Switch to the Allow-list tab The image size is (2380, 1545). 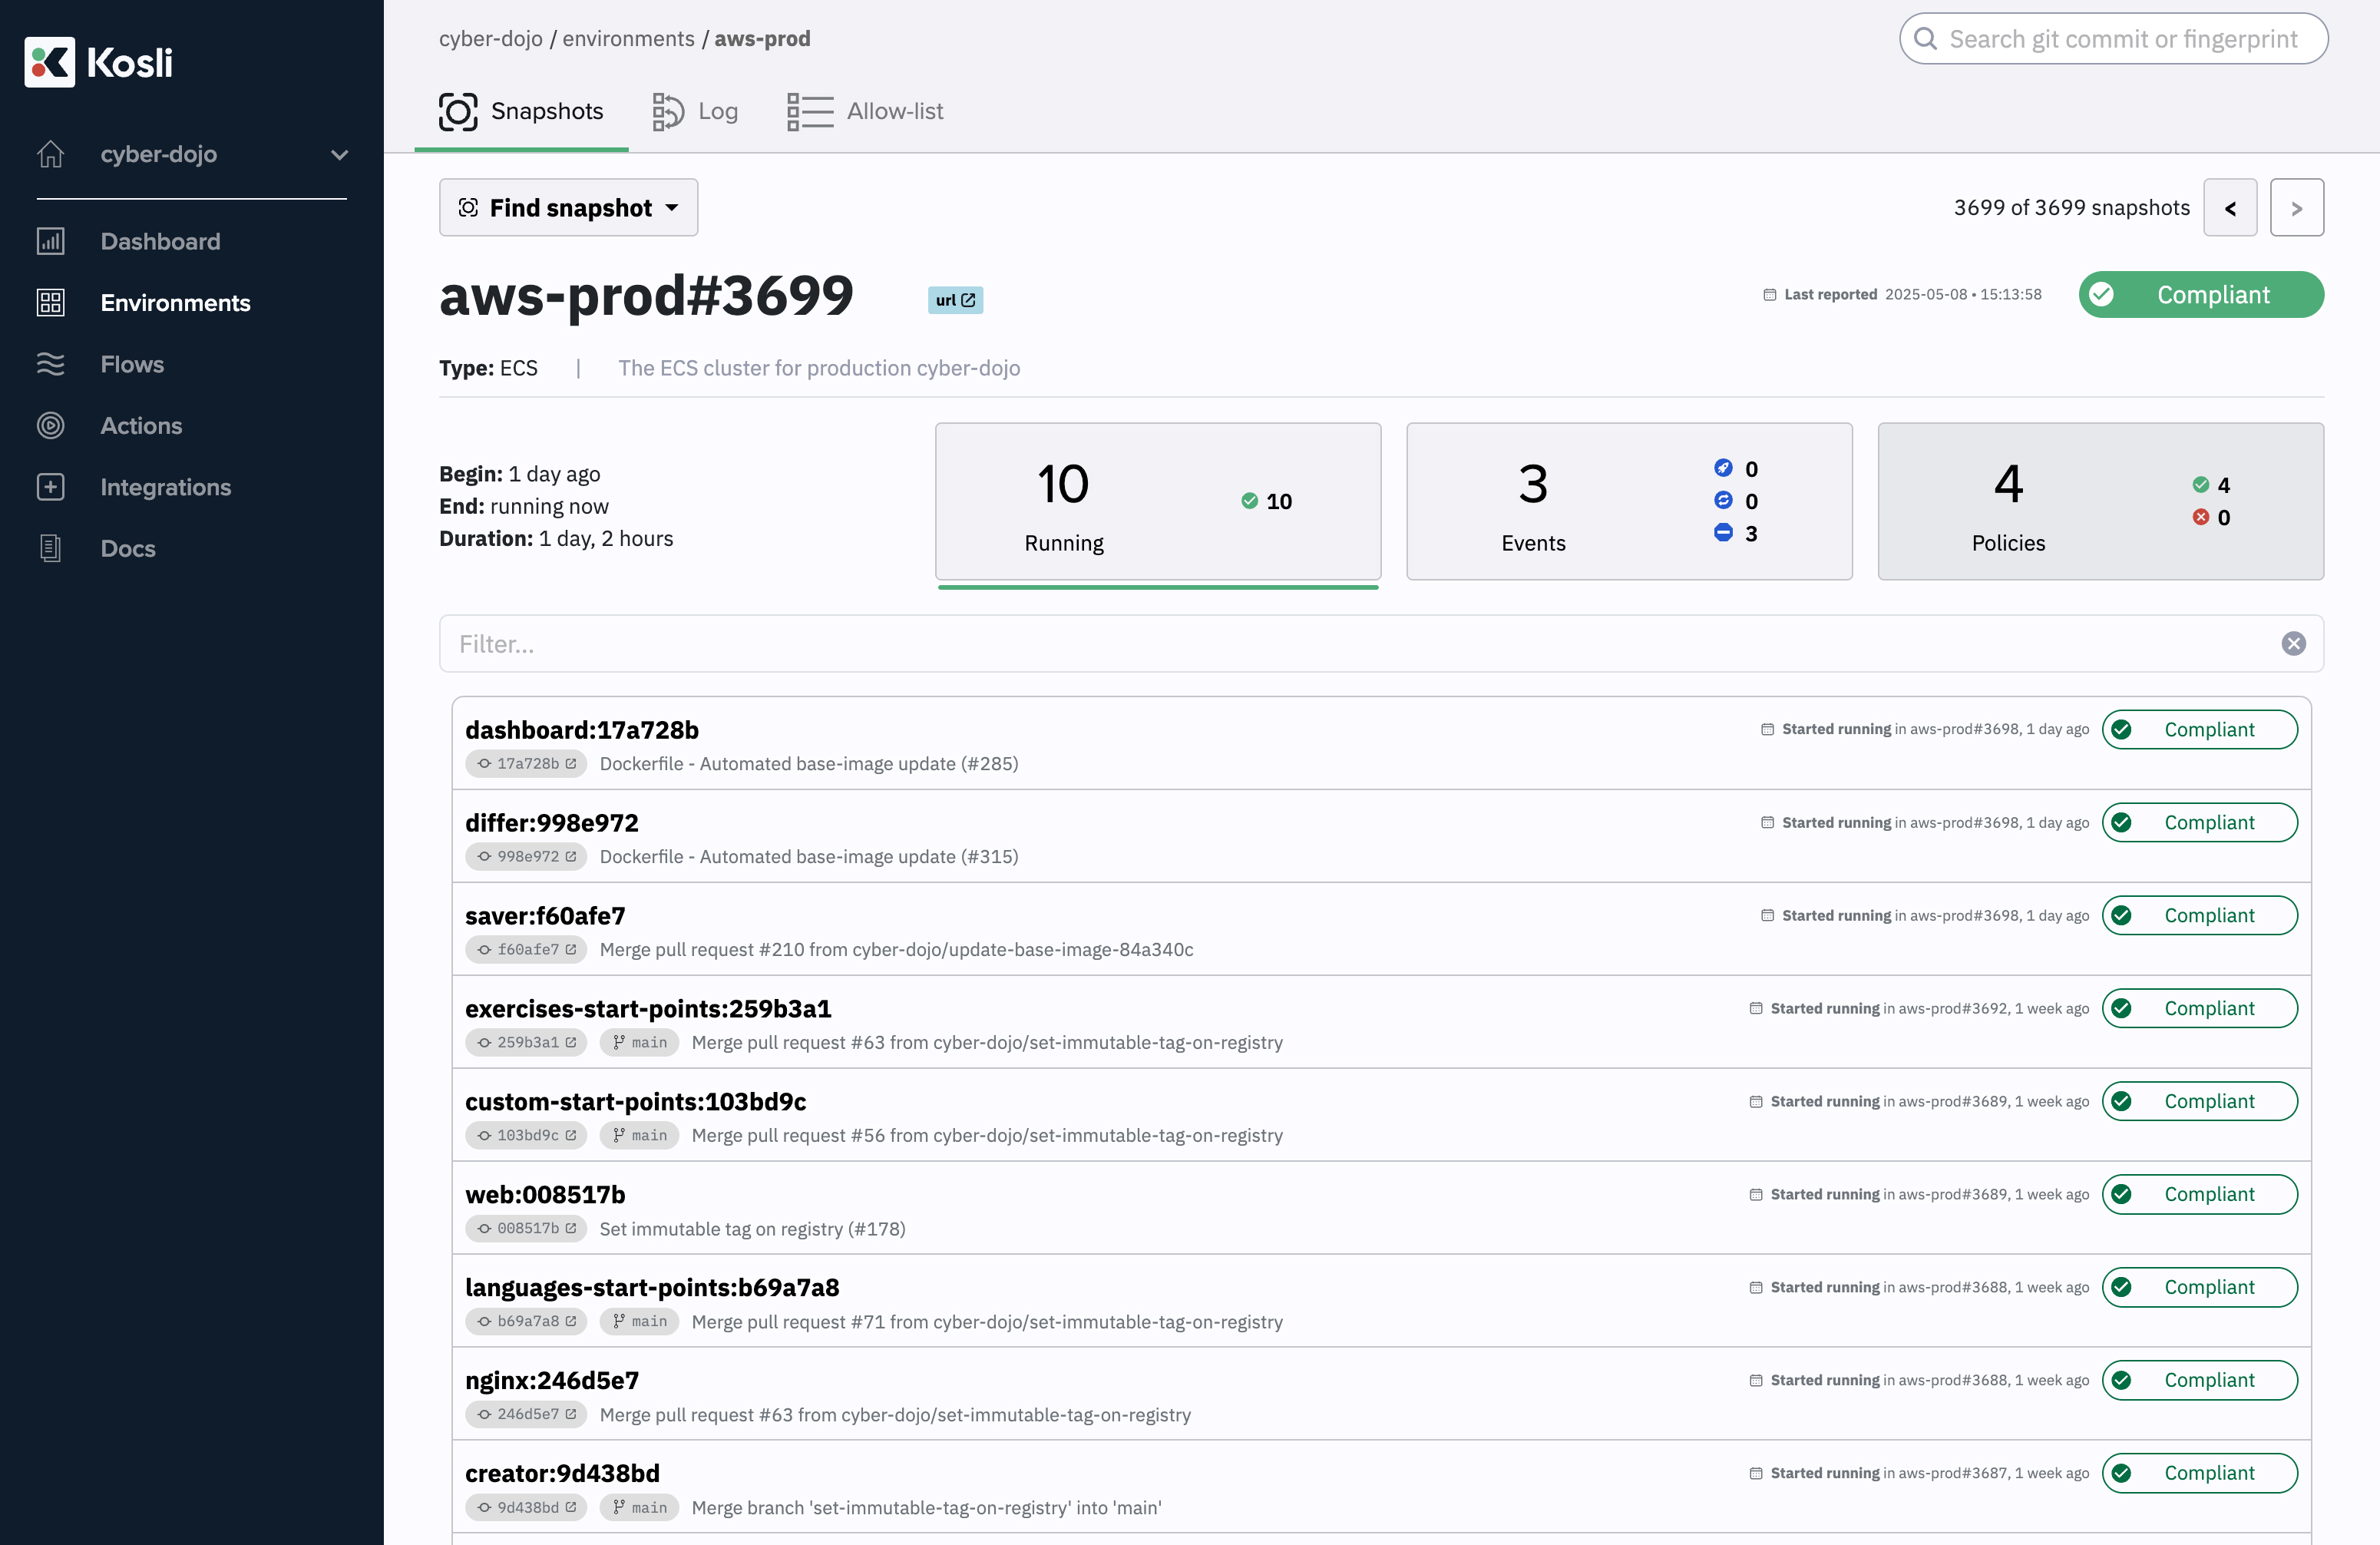865,111
